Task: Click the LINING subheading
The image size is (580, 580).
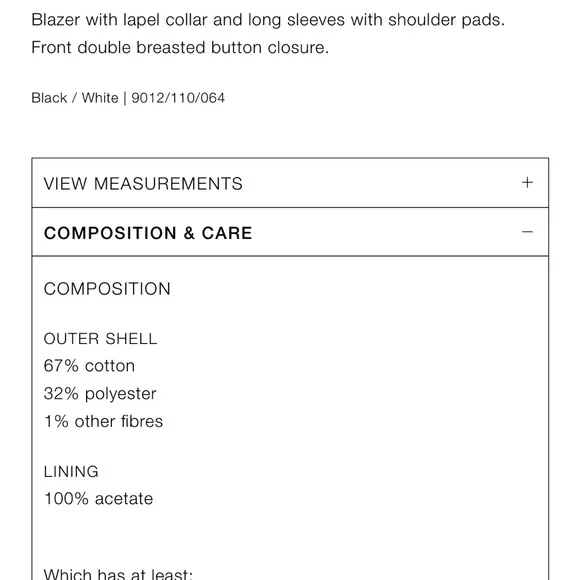Action: click(71, 472)
